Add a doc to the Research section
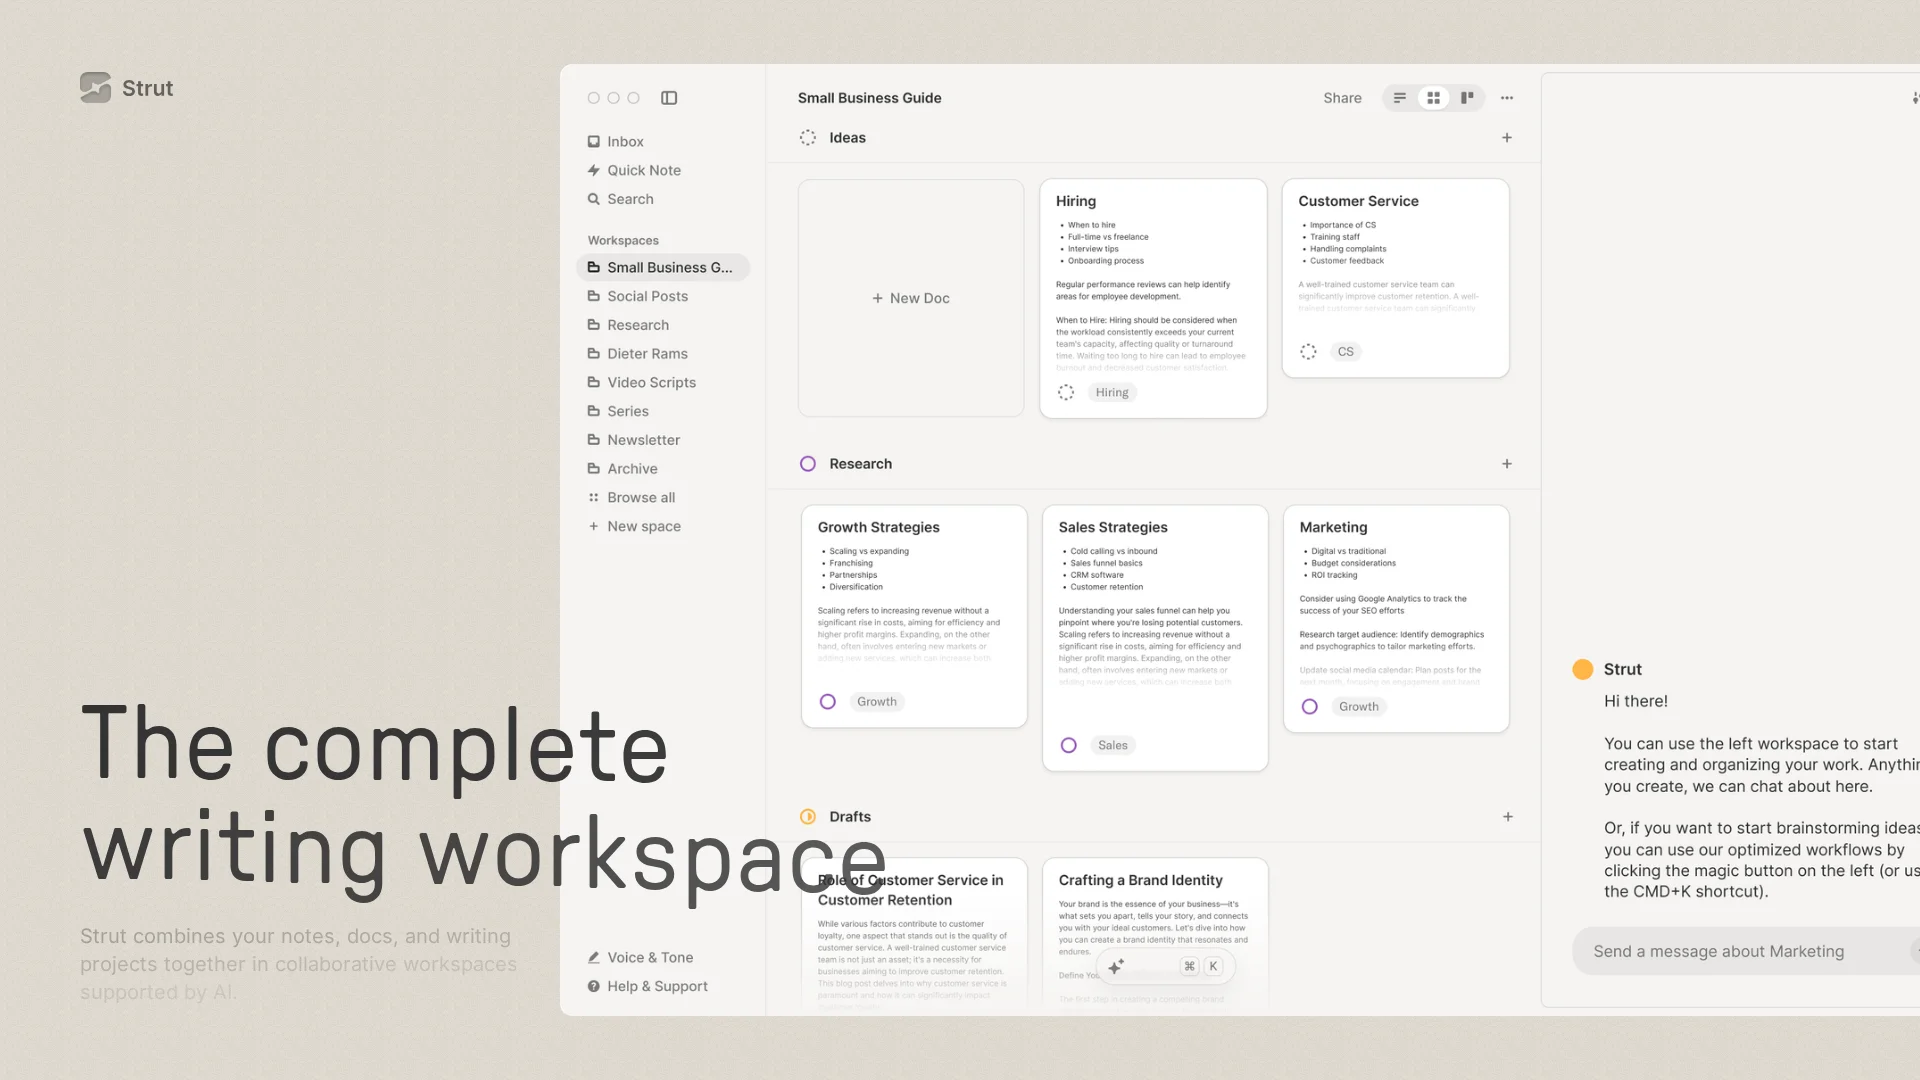This screenshot has height=1080, width=1920. pyautogui.click(x=1507, y=464)
